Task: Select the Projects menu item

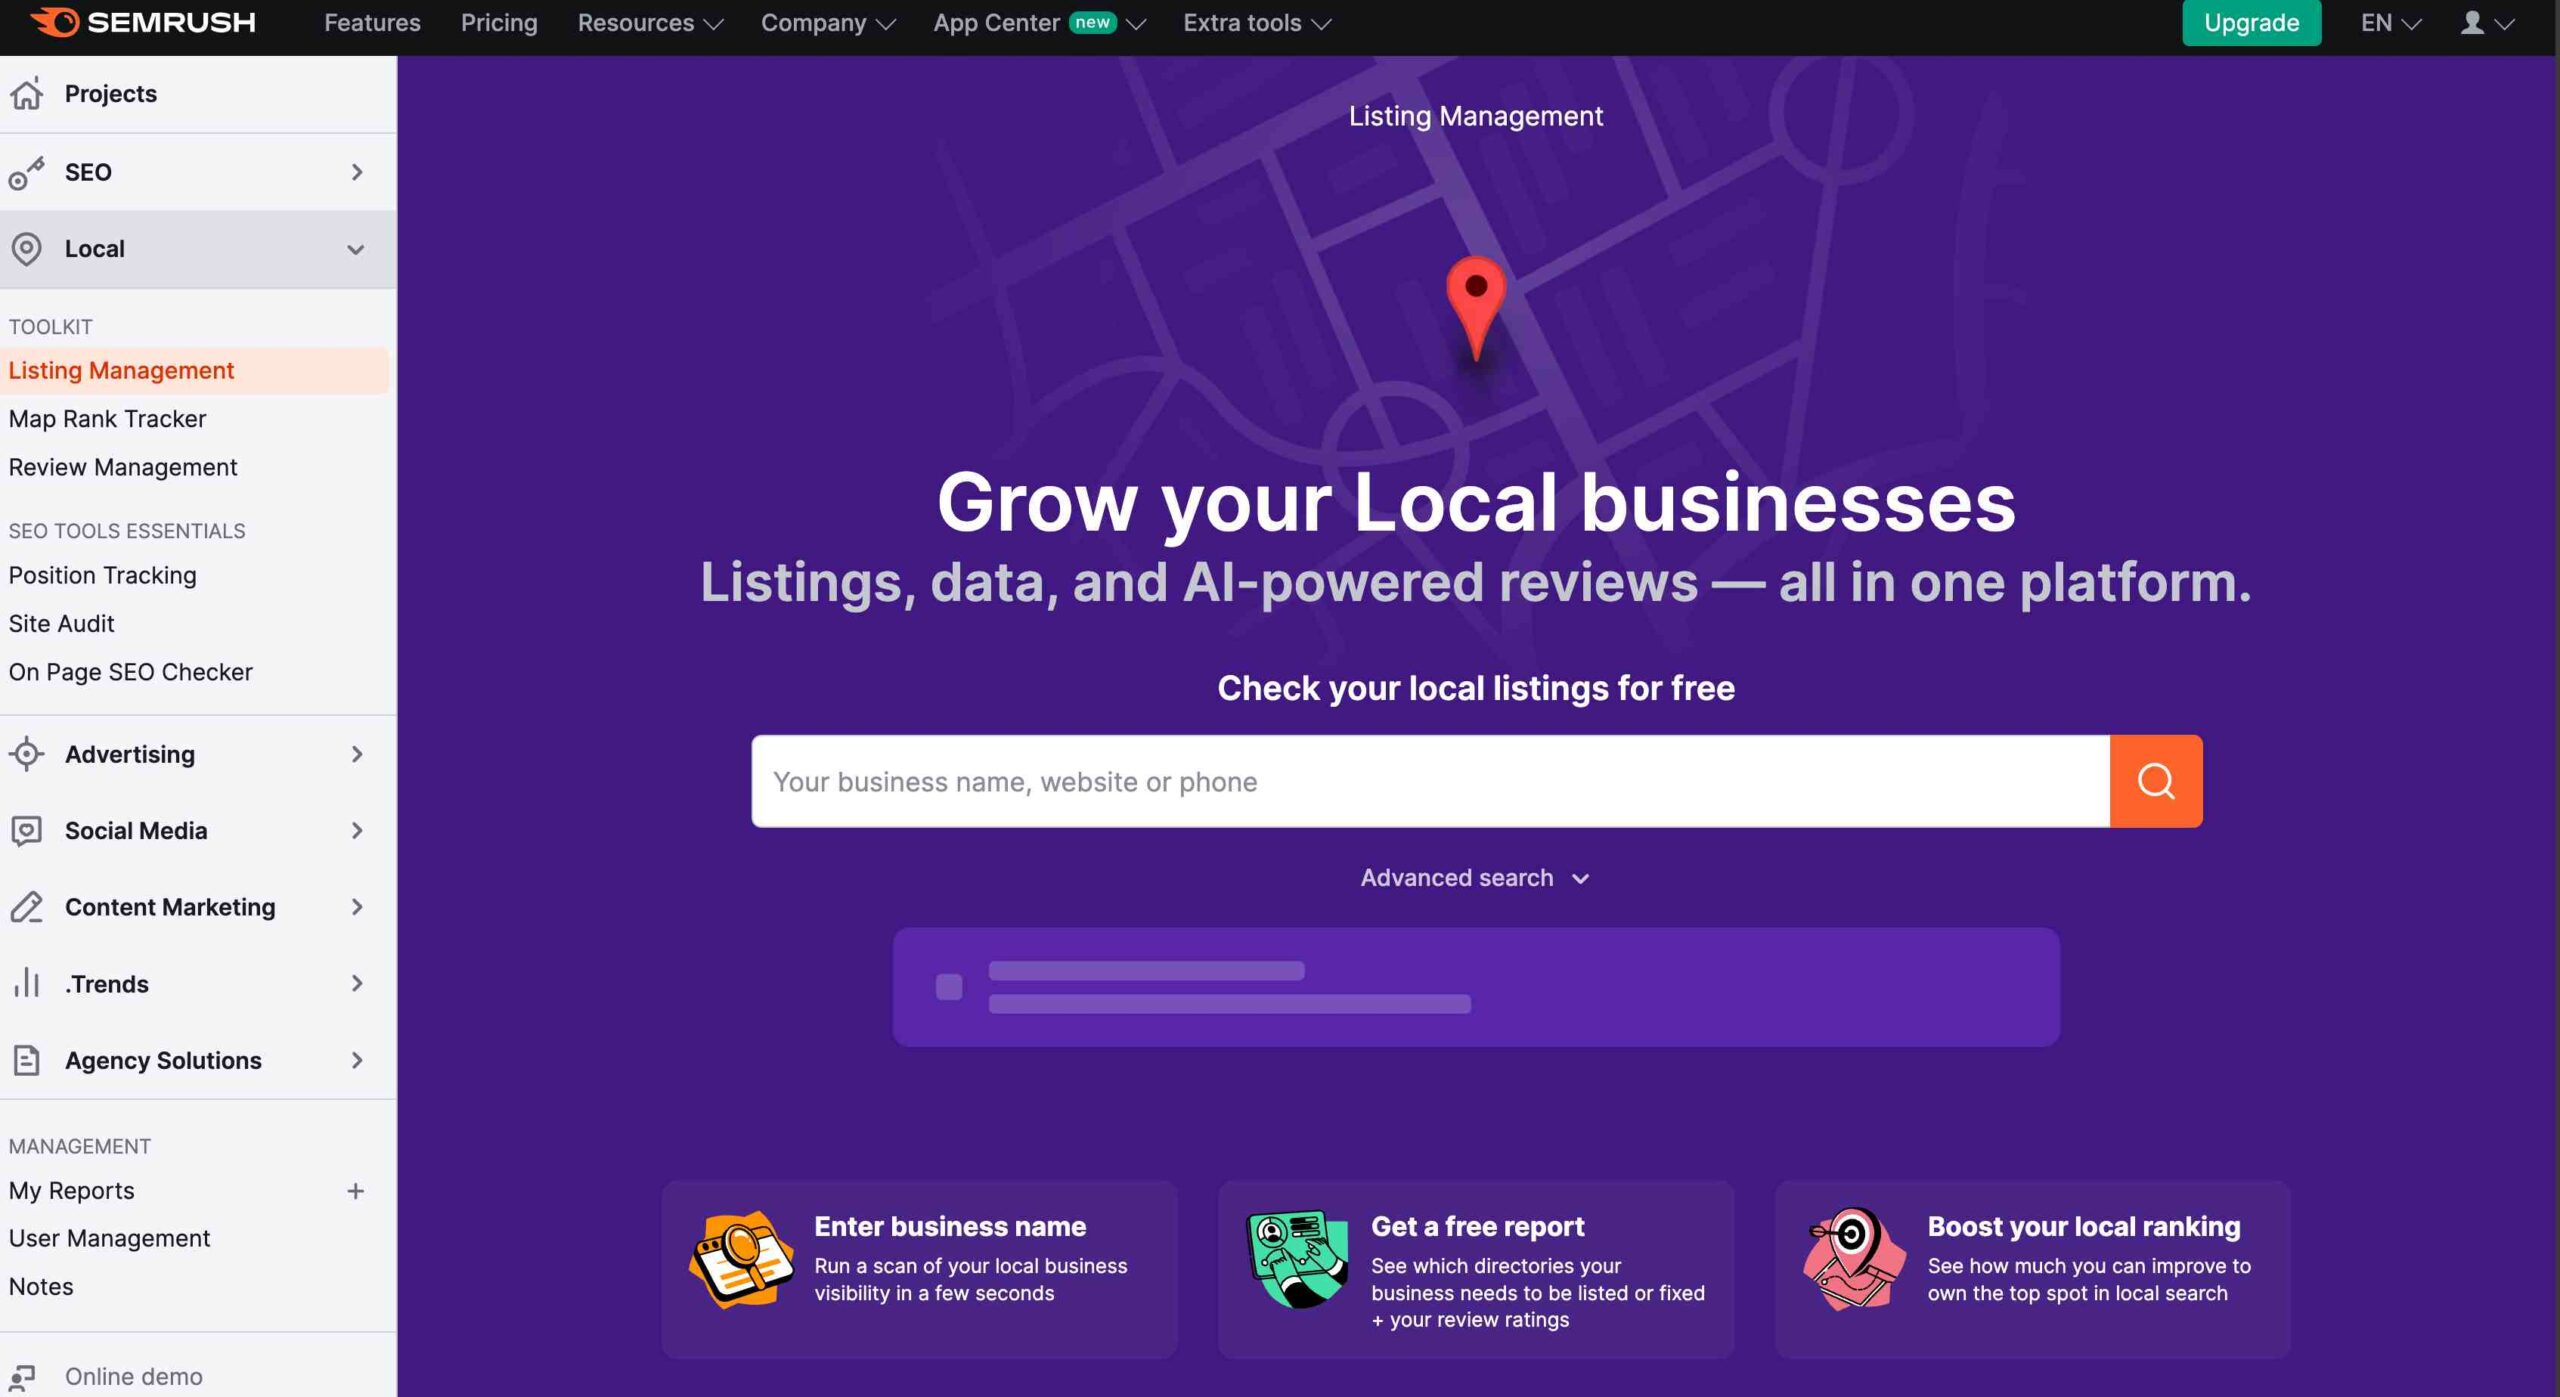Action: pyautogui.click(x=110, y=93)
